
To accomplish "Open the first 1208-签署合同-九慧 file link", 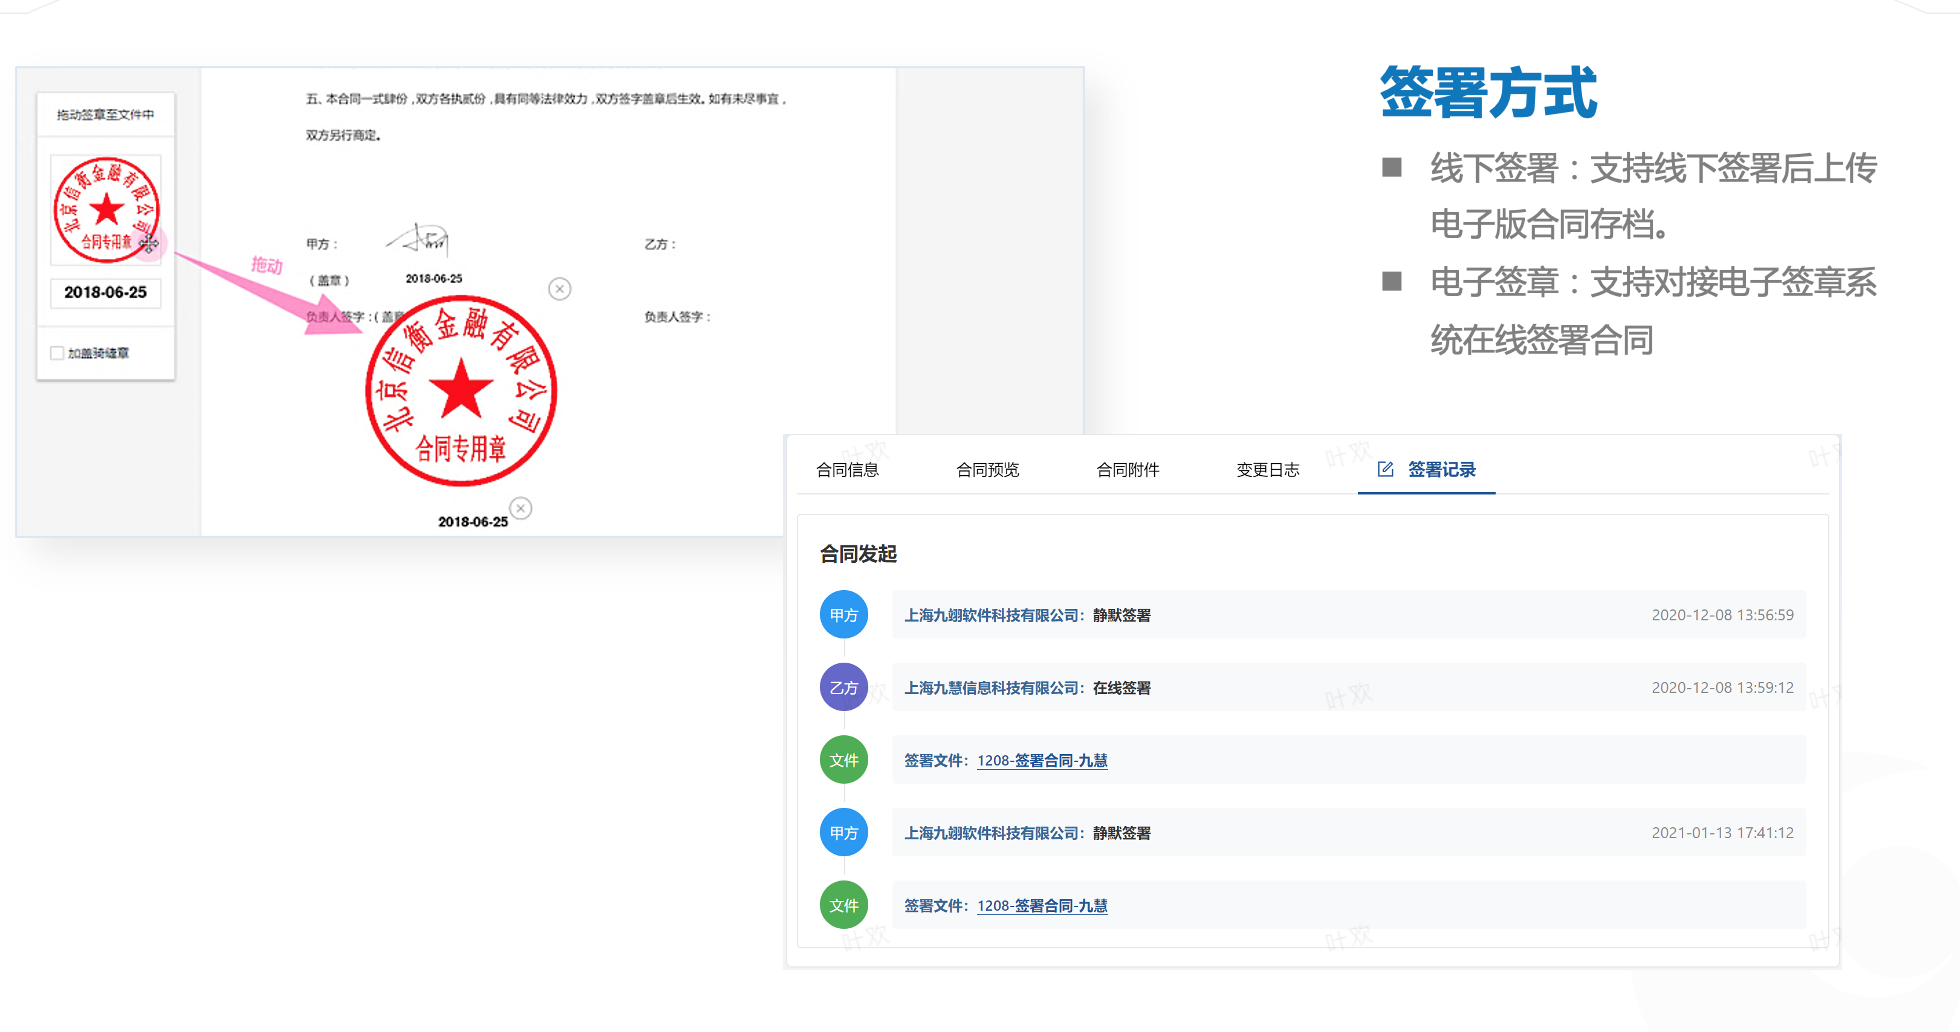I will pos(1042,761).
